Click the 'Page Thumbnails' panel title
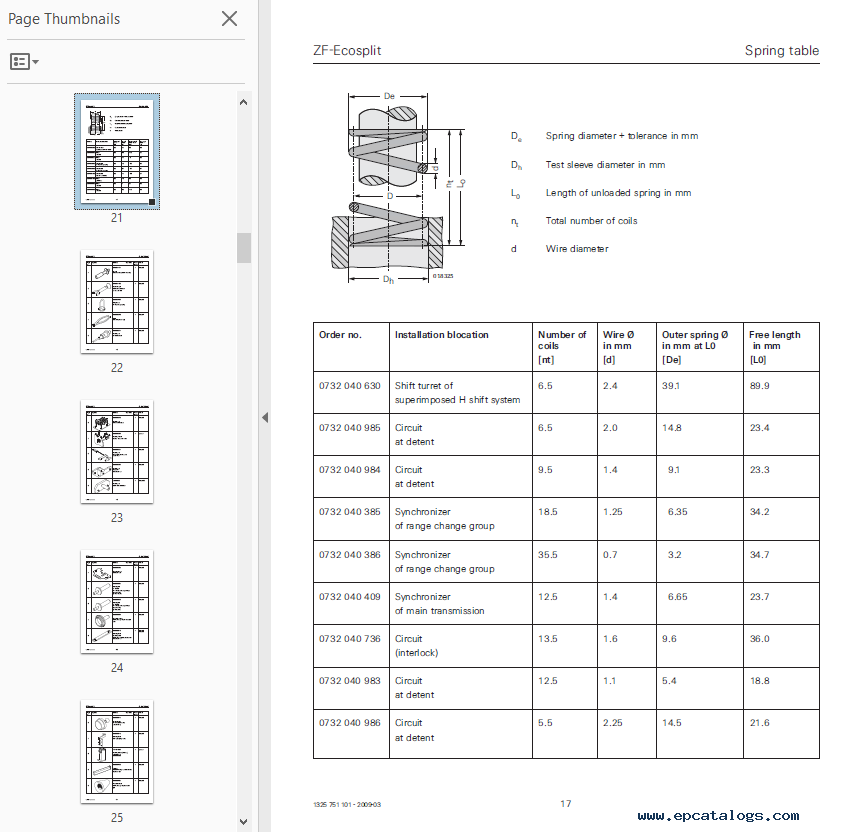The width and height of the screenshot is (850, 832). (64, 19)
